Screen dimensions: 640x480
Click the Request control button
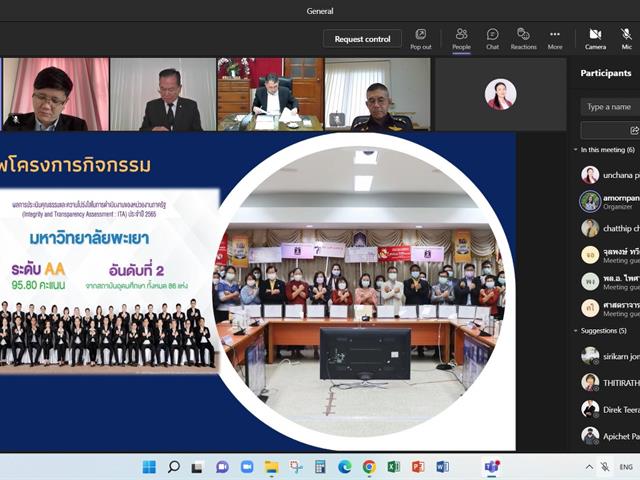(x=362, y=39)
